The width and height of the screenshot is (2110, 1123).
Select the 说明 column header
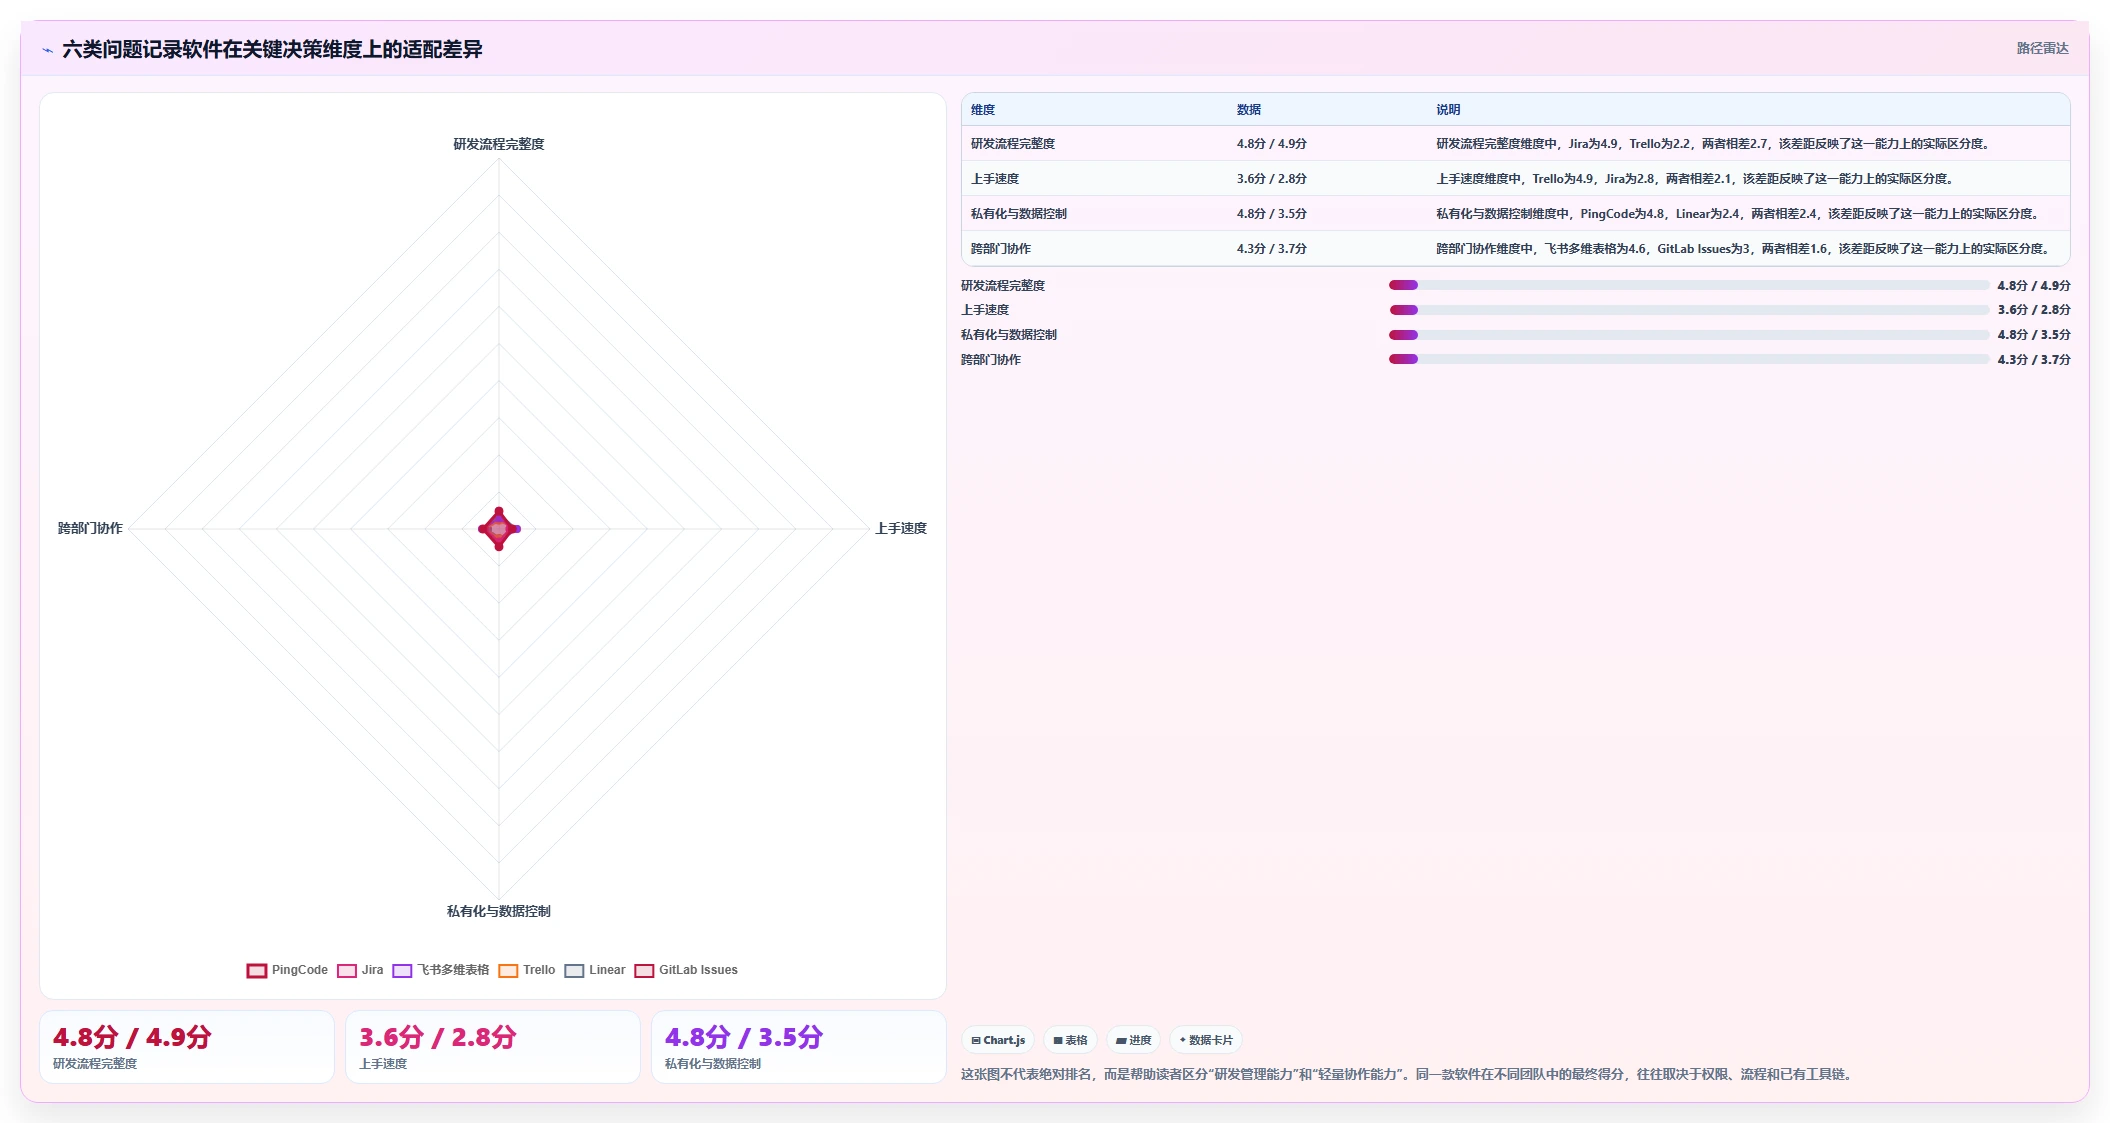[x=1448, y=110]
